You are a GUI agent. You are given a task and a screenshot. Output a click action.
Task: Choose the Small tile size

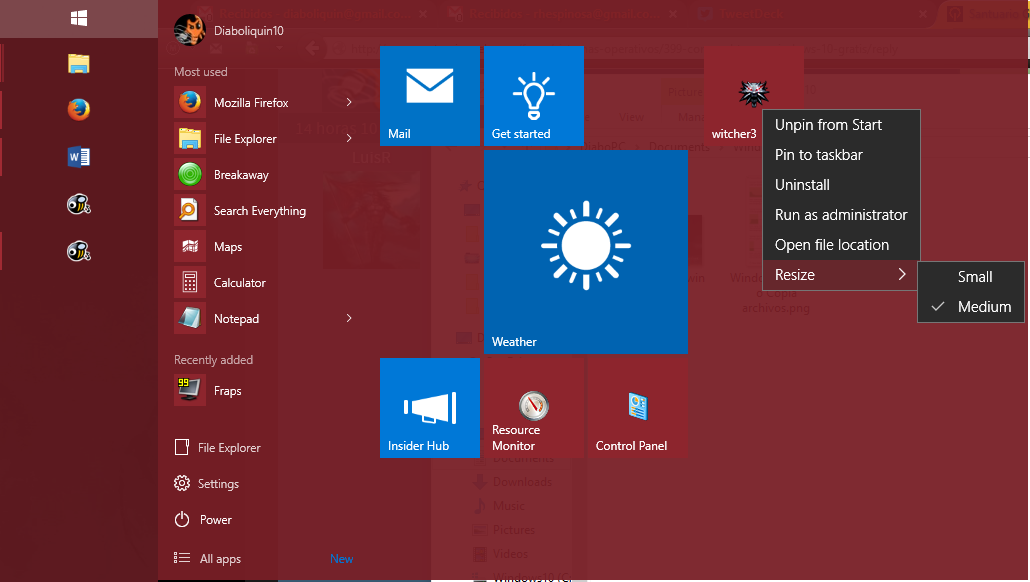pos(975,277)
